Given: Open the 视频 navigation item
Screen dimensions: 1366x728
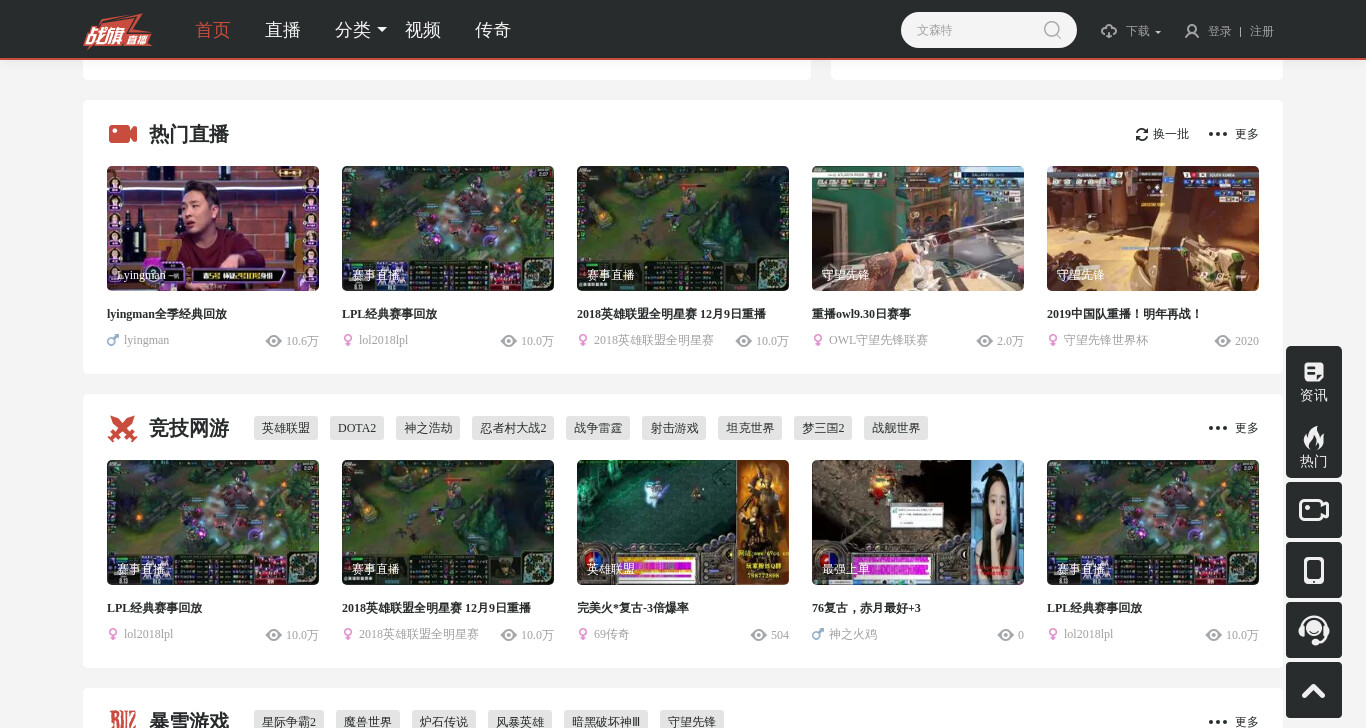Looking at the screenshot, I should tap(423, 30).
